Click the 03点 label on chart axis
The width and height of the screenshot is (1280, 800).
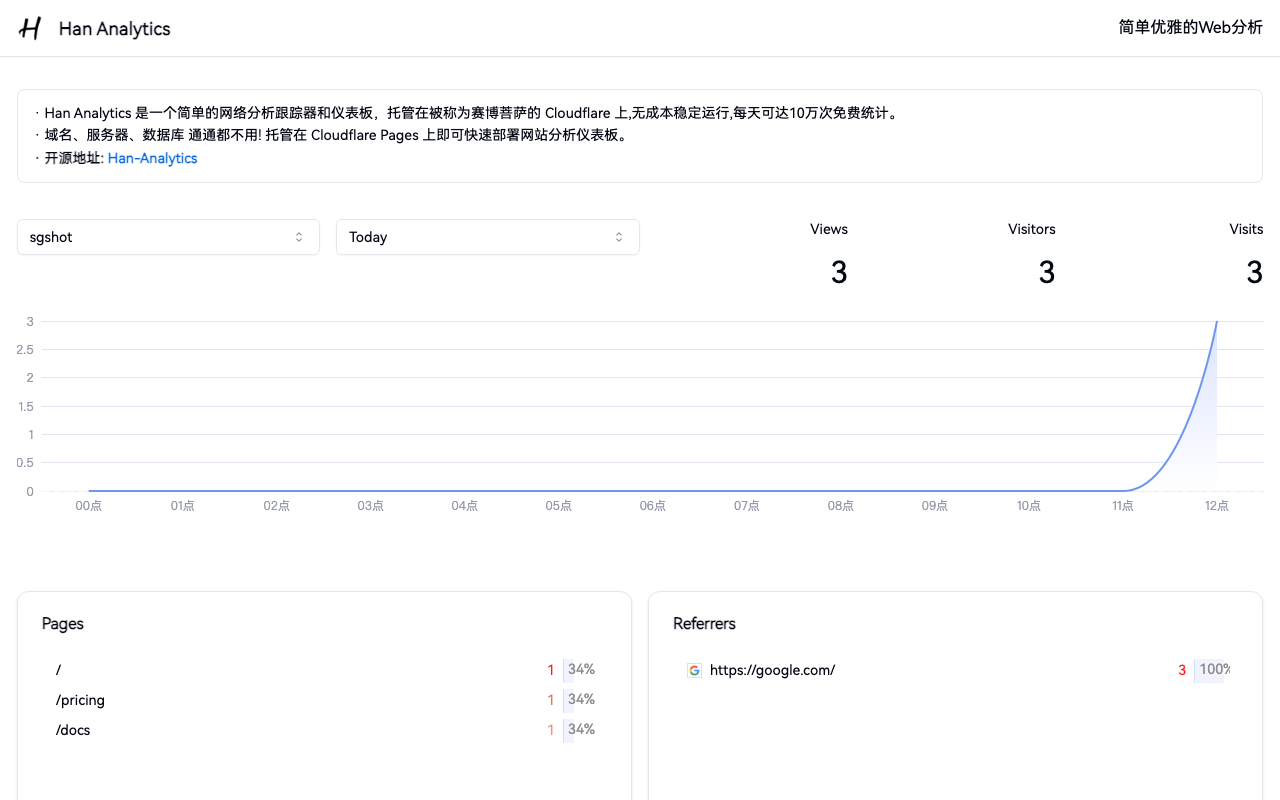pyautogui.click(x=371, y=506)
